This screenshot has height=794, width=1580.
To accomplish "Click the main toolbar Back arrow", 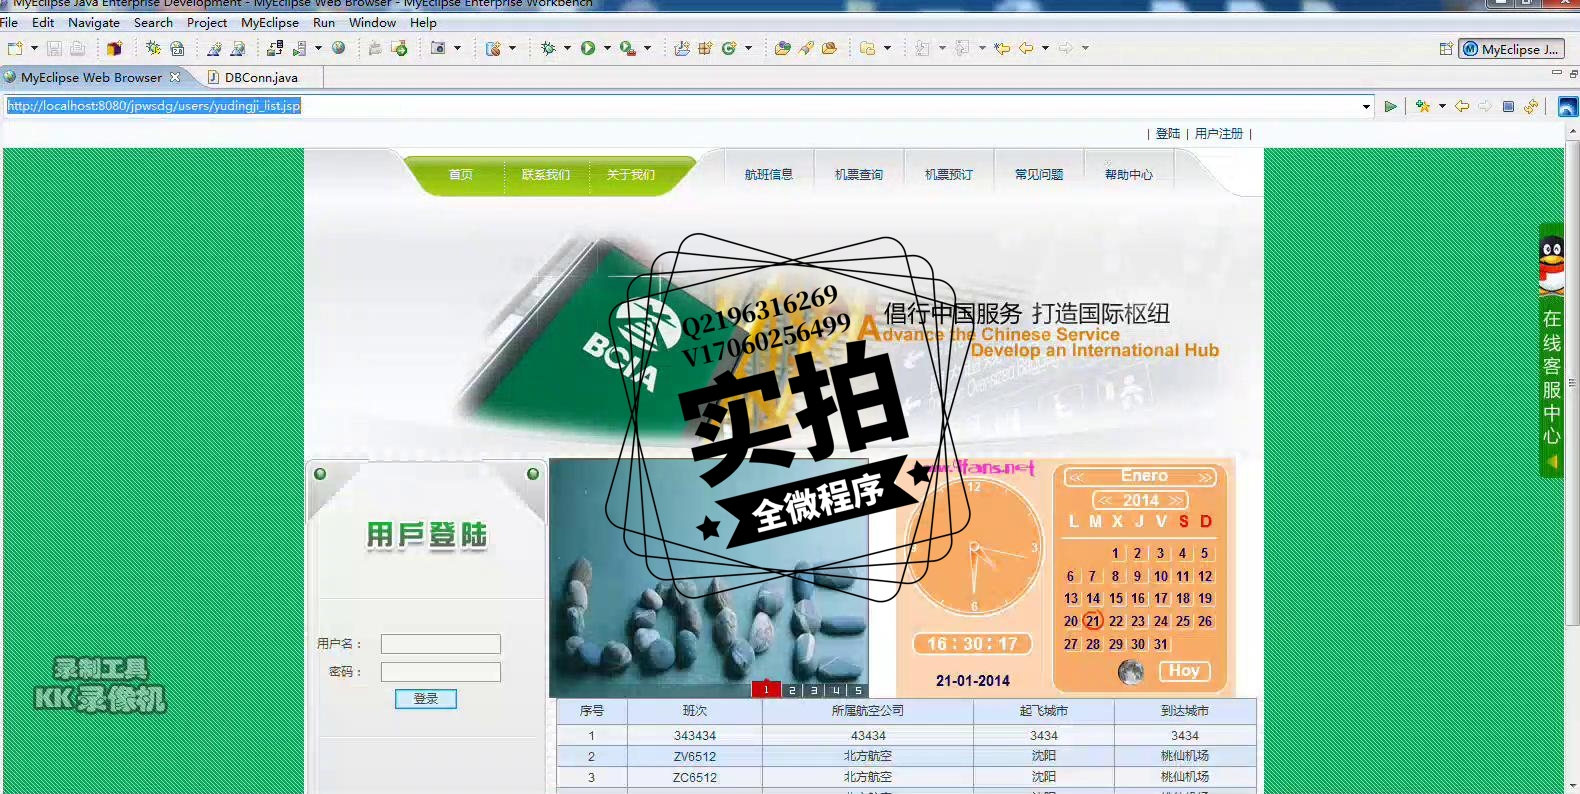I will [x=1026, y=48].
